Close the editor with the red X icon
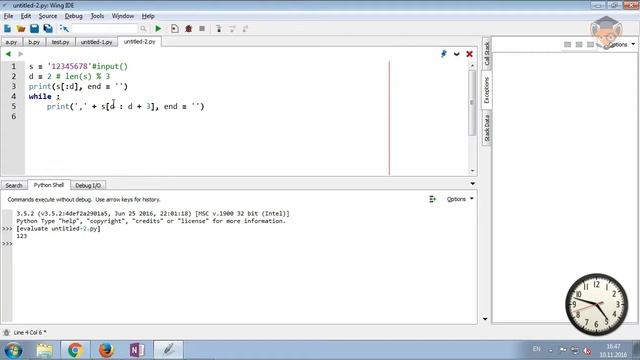 pos(469,54)
